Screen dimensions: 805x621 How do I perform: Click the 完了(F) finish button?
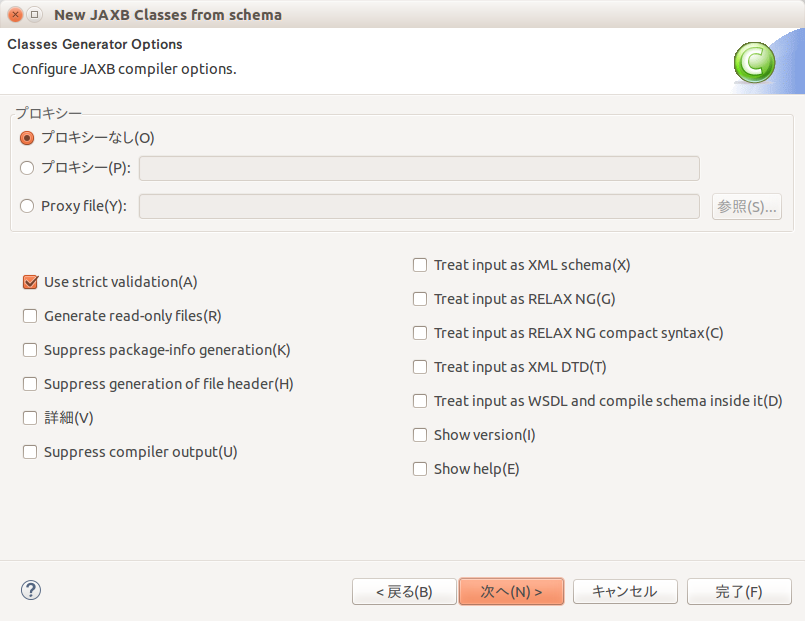tap(739, 592)
